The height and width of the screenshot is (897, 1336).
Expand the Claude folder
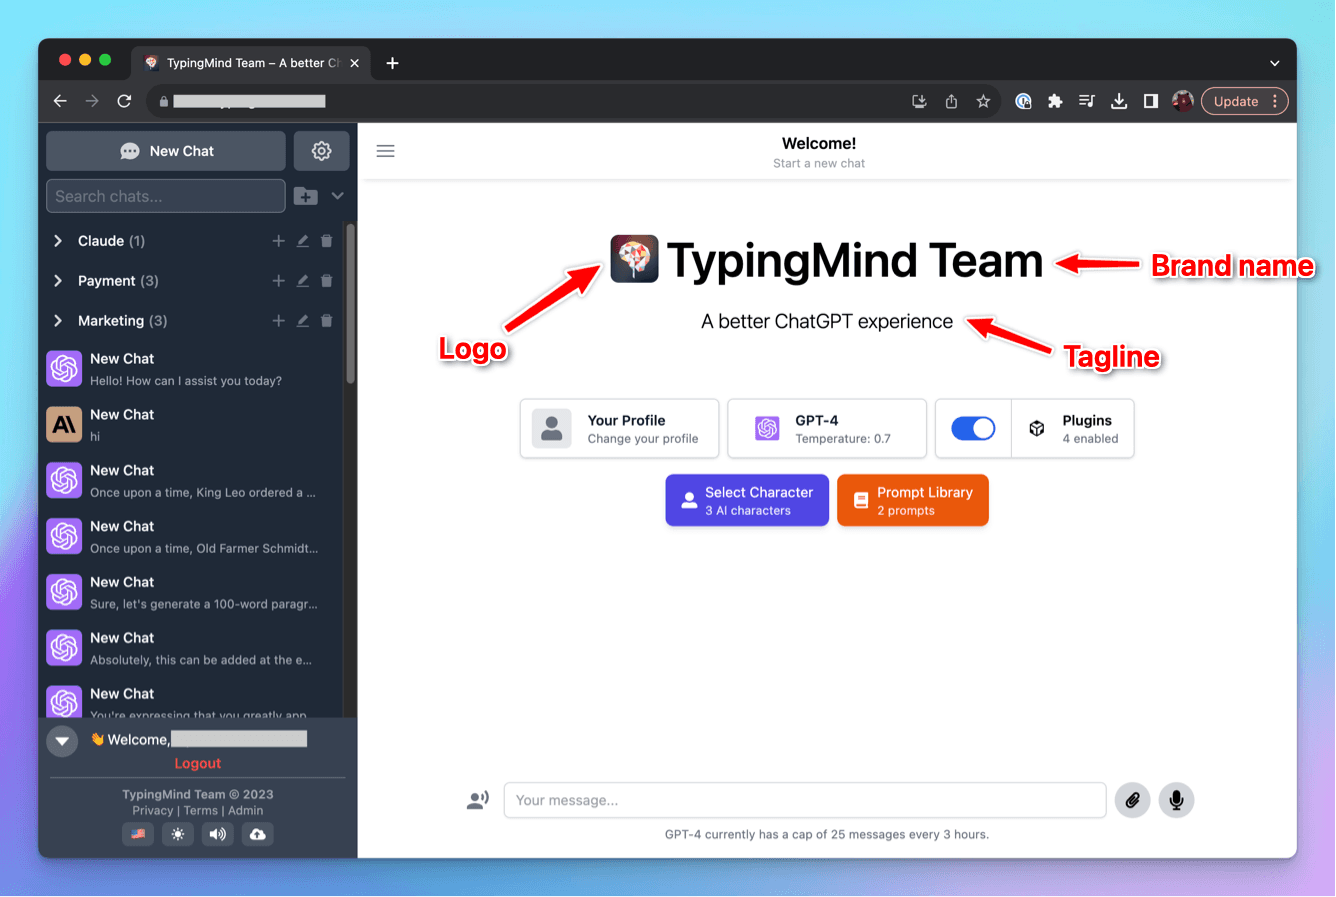point(58,241)
